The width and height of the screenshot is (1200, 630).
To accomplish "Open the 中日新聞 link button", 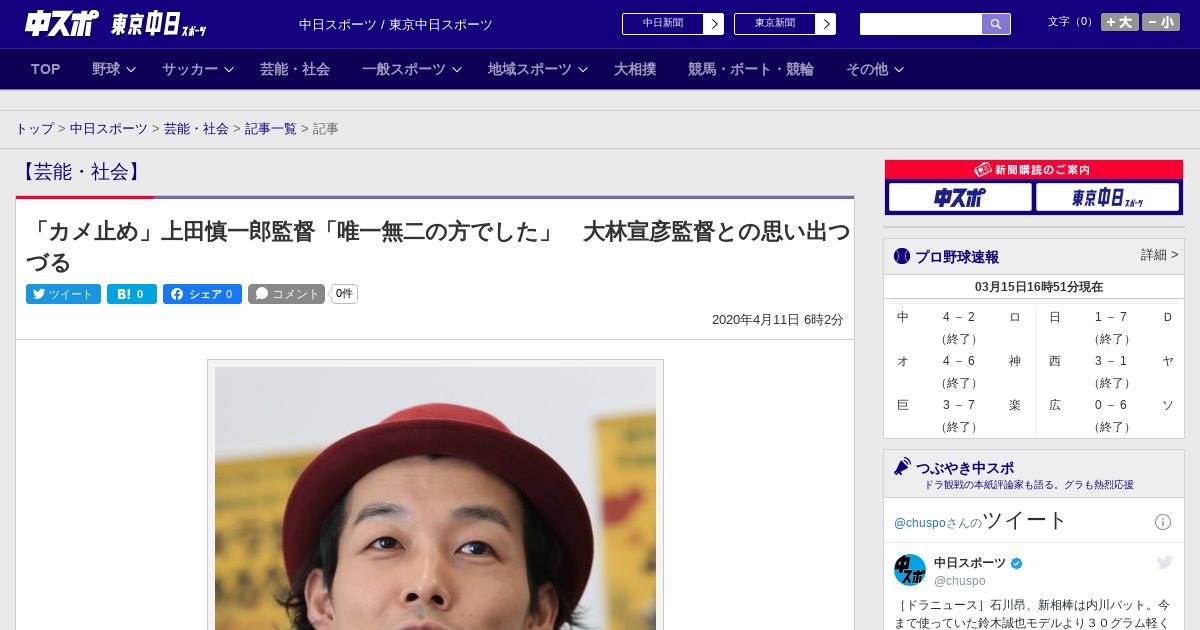I will click(663, 24).
